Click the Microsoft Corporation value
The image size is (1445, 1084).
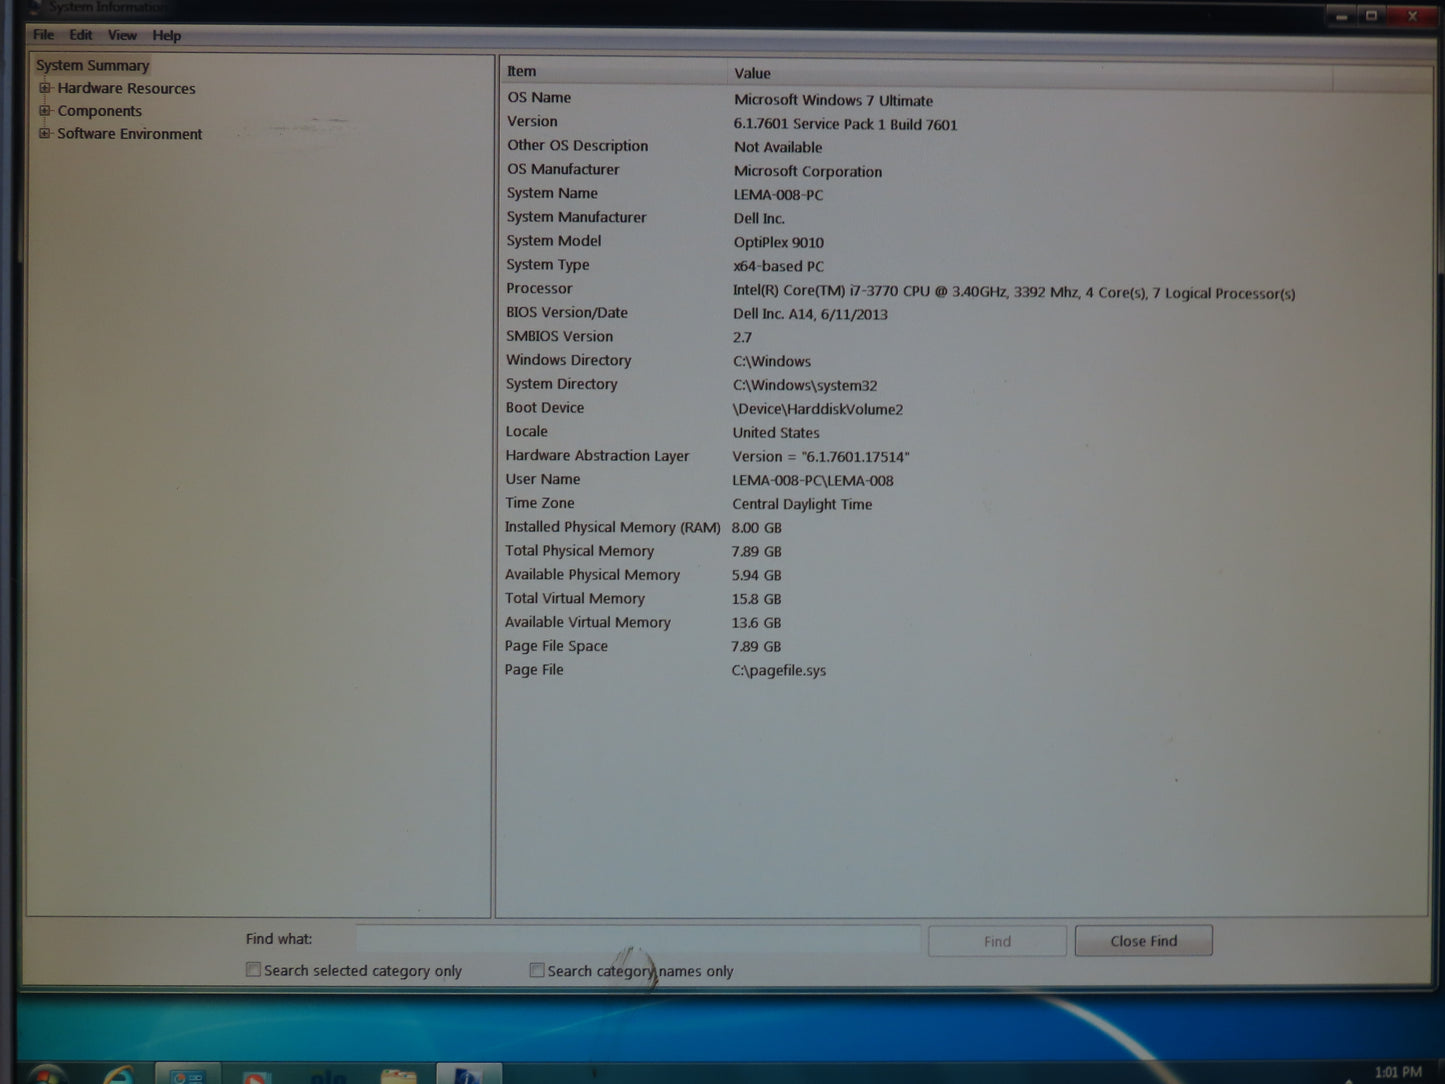tap(808, 171)
